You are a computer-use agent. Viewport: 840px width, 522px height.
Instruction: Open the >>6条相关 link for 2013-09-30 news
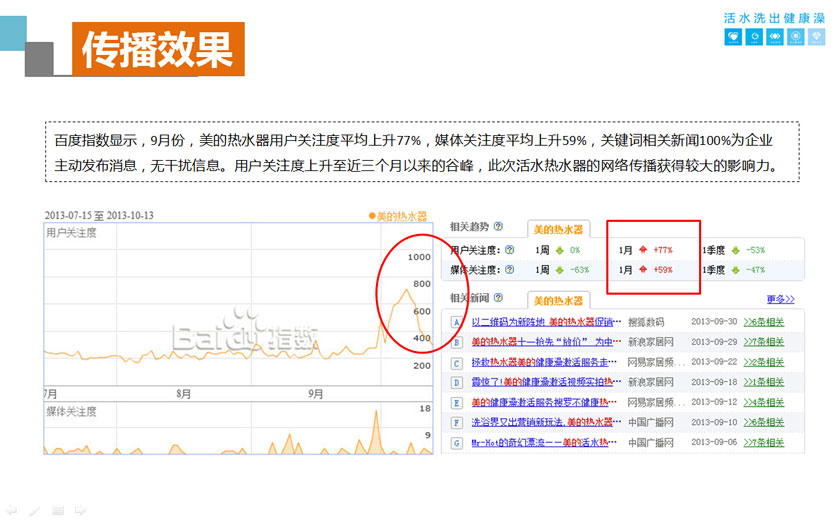click(763, 322)
